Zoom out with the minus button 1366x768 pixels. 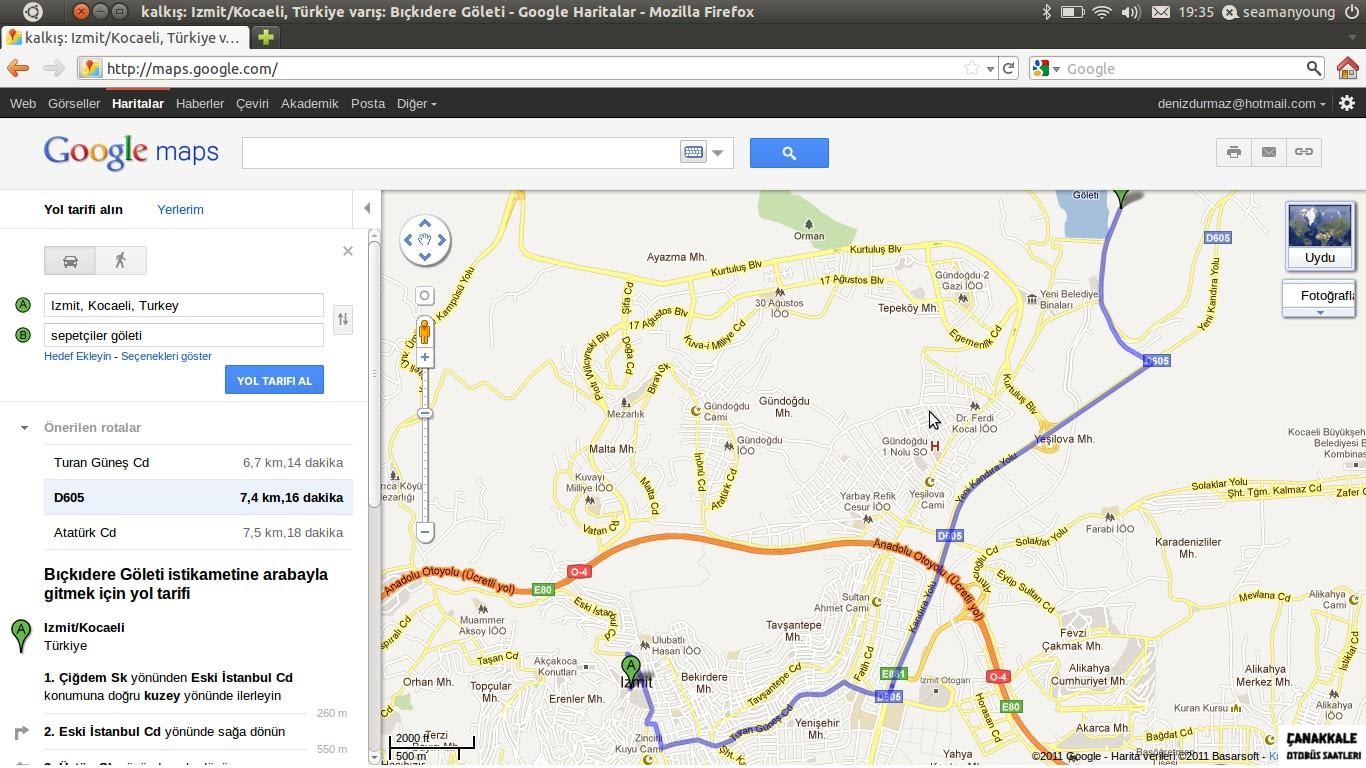425,532
